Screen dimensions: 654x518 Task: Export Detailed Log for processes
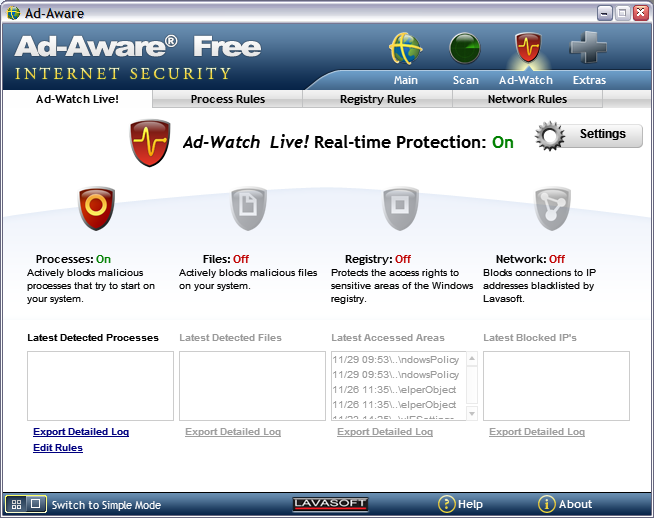point(81,432)
